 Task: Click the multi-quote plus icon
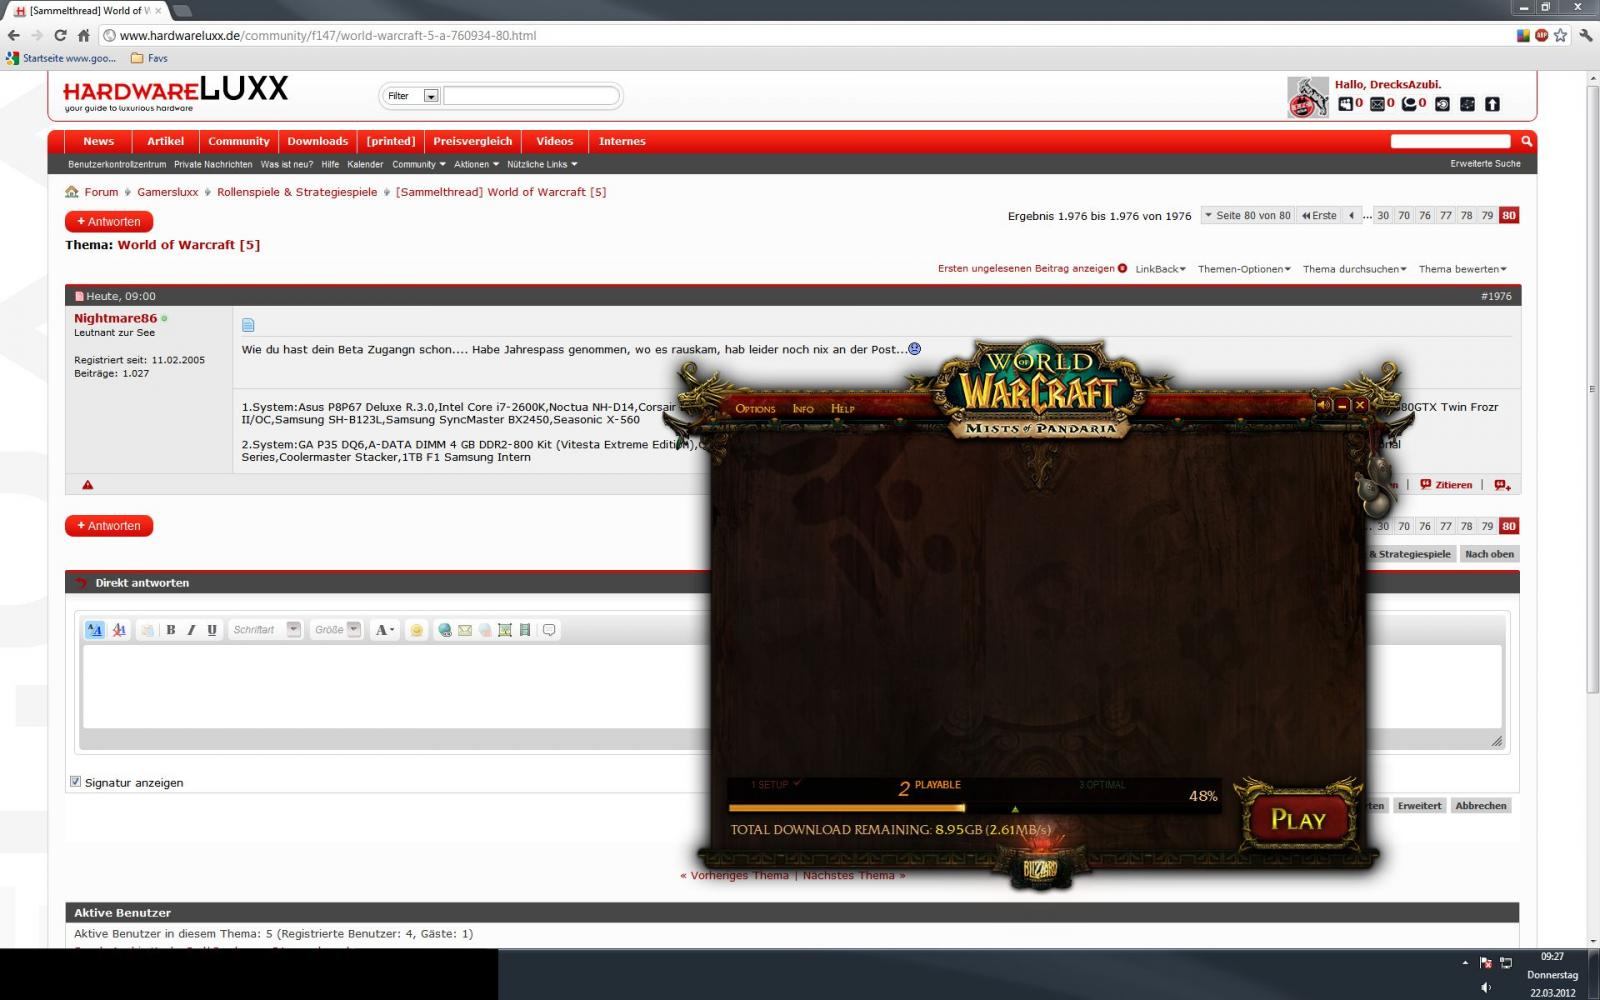click(1502, 485)
